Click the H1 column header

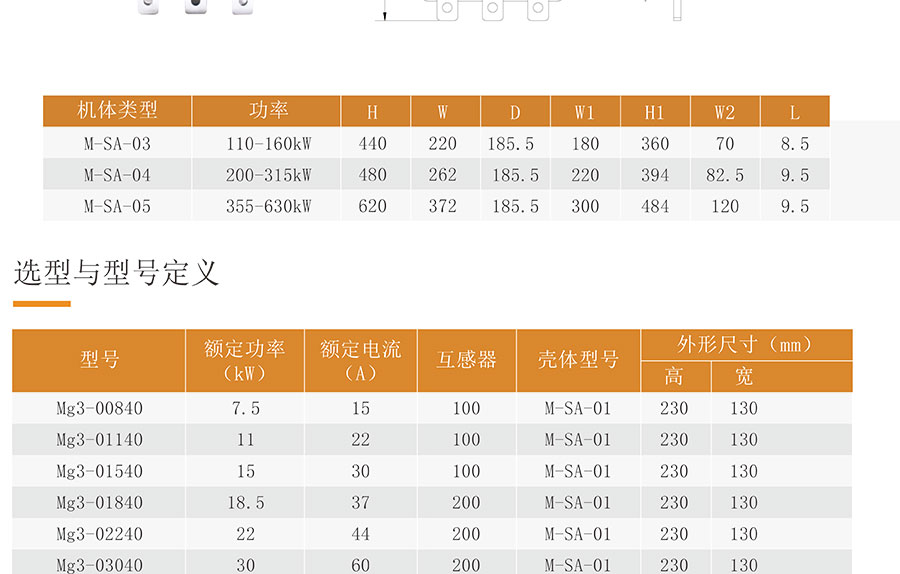[654, 111]
